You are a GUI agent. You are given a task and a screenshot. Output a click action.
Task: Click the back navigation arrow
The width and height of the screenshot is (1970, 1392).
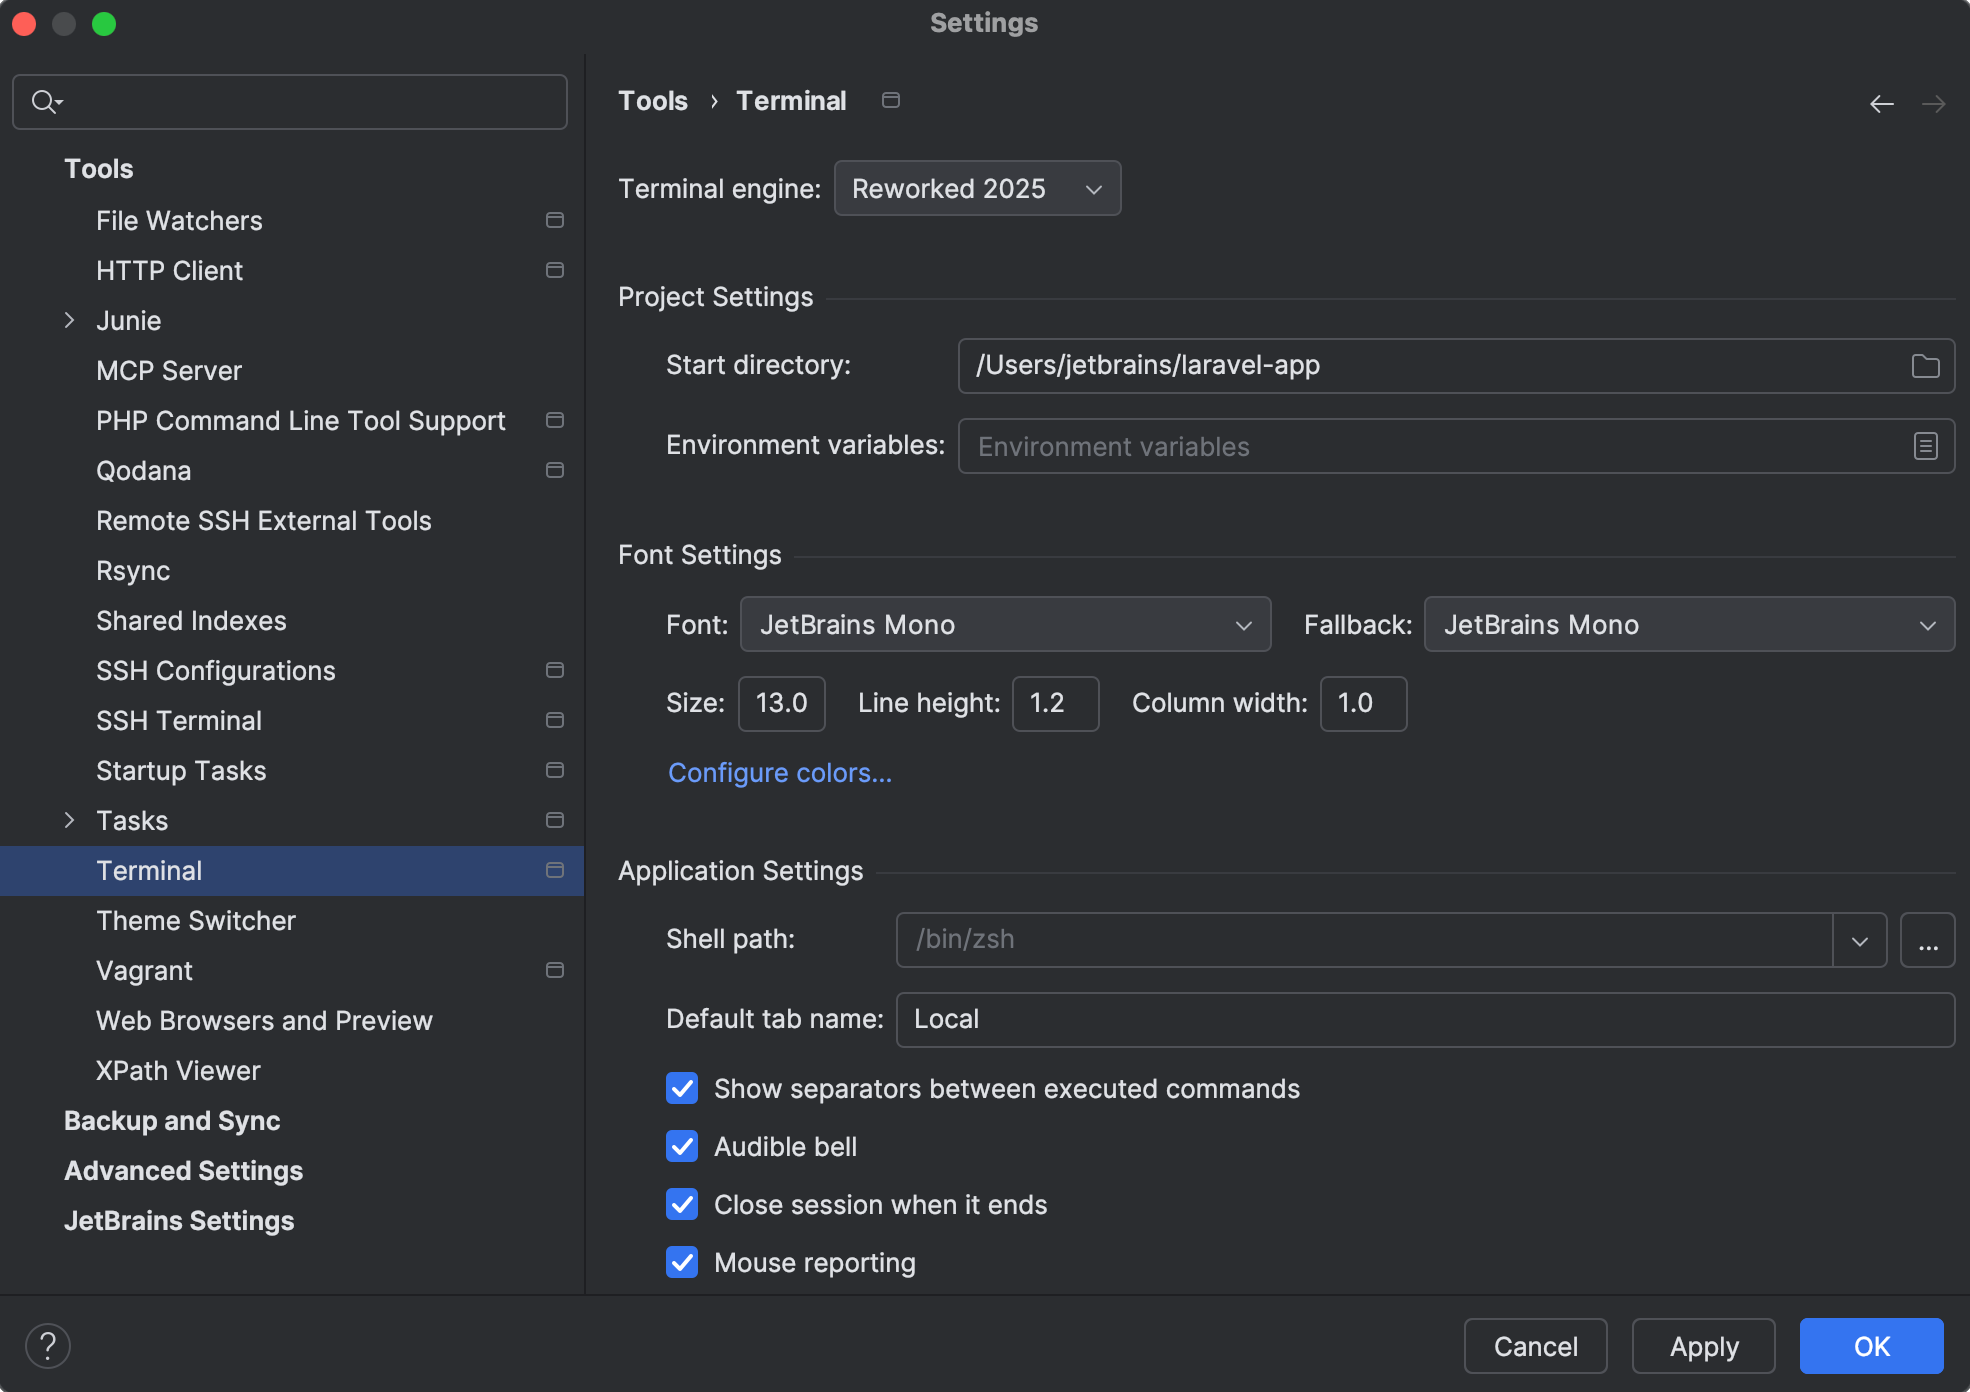(1882, 103)
